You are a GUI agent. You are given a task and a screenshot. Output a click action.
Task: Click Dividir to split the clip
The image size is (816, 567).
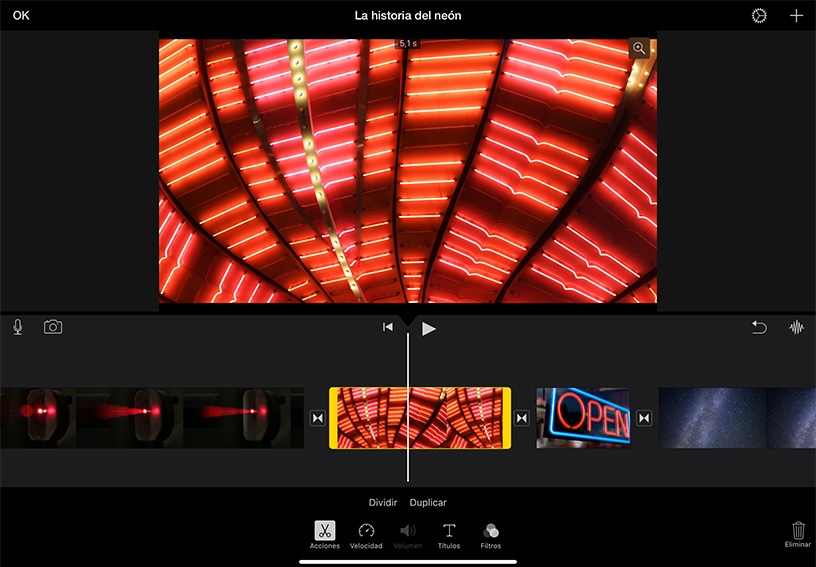[x=382, y=502]
